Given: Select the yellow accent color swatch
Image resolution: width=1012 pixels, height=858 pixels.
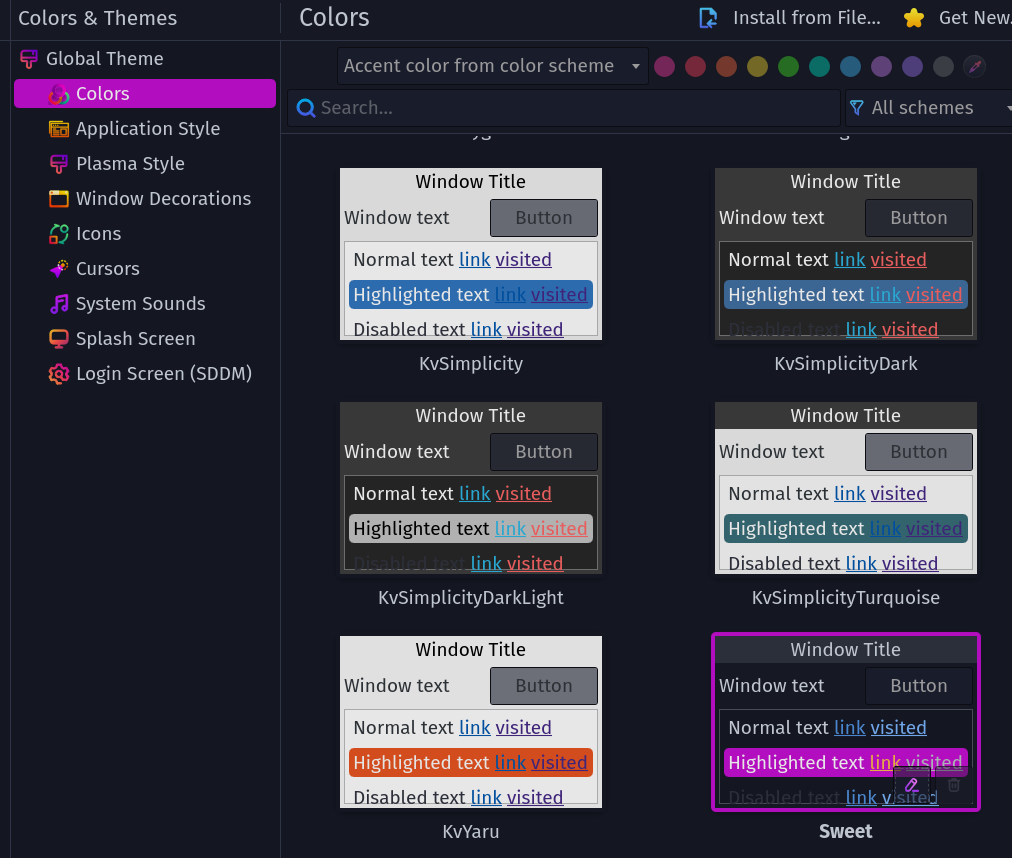Looking at the screenshot, I should [758, 67].
